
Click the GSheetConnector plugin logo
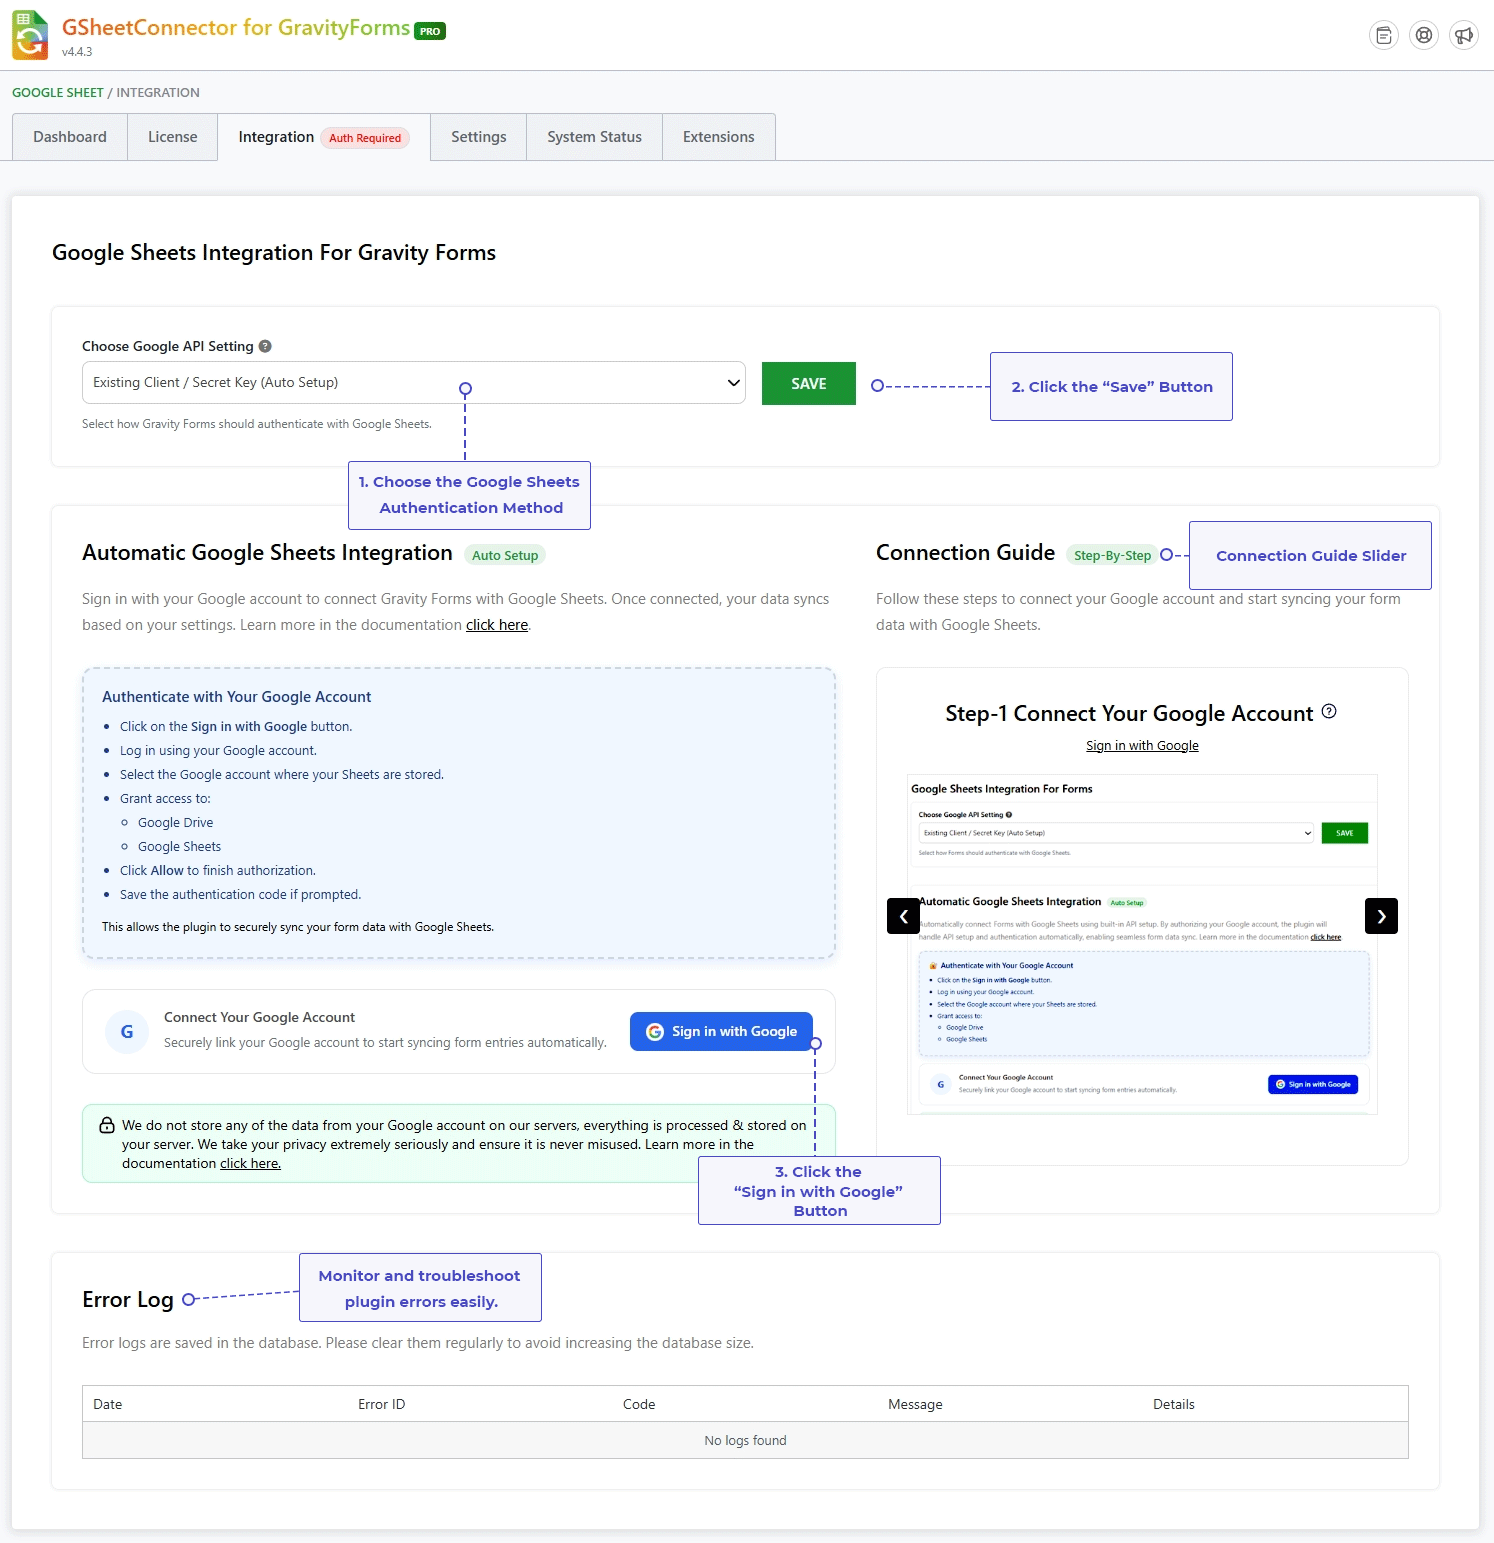[x=30, y=35]
